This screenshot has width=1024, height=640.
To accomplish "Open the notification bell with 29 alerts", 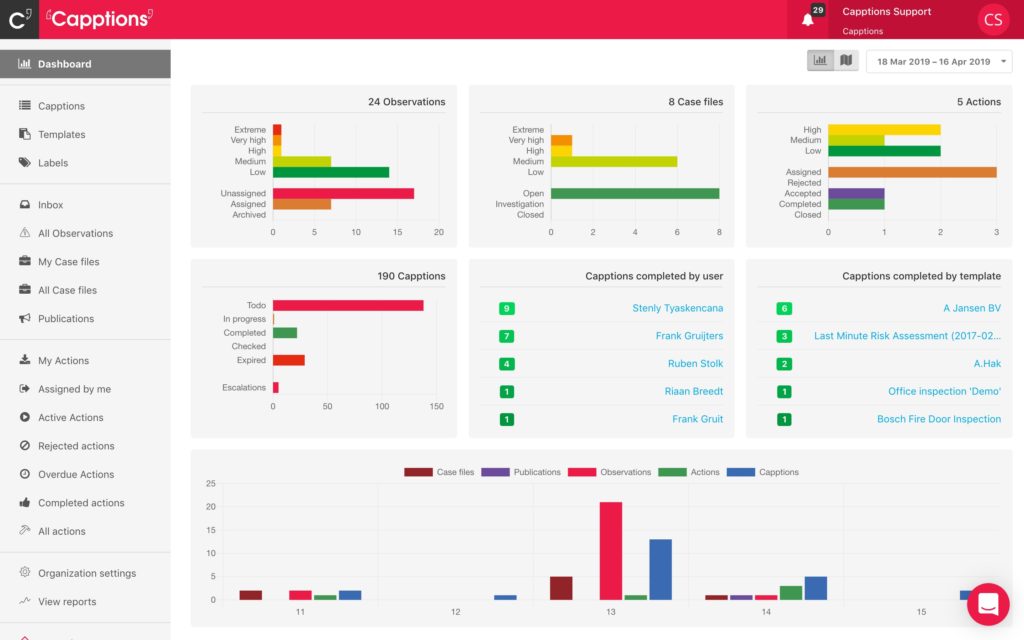I will (808, 19).
